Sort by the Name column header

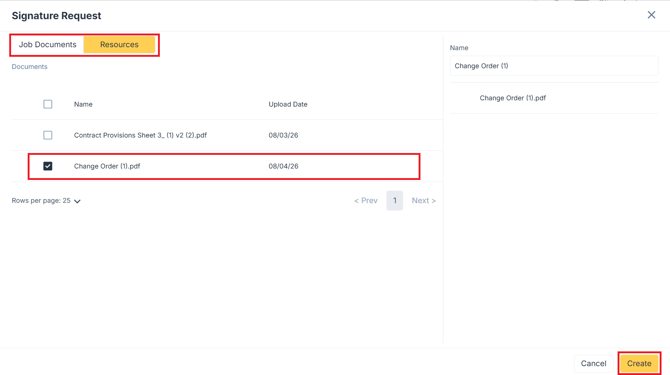(83, 104)
